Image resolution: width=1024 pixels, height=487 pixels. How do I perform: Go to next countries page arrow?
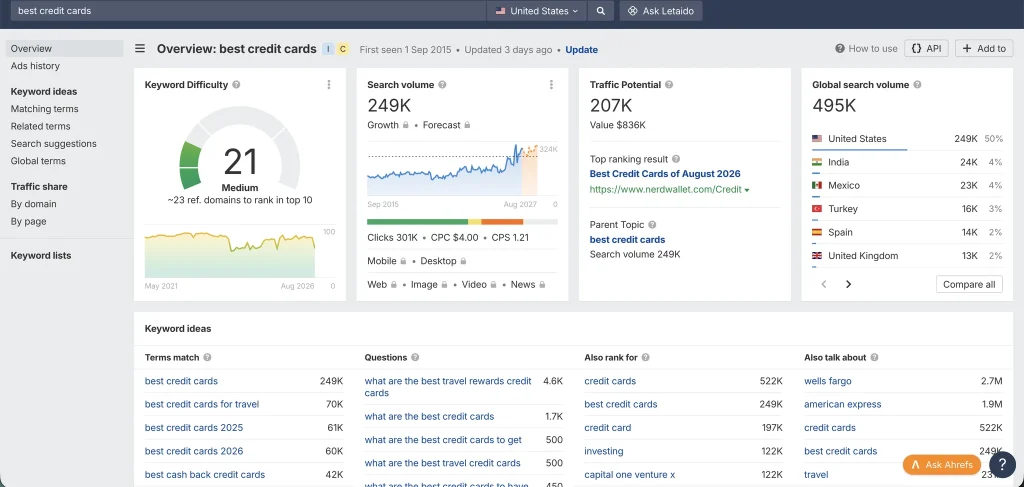(x=848, y=284)
